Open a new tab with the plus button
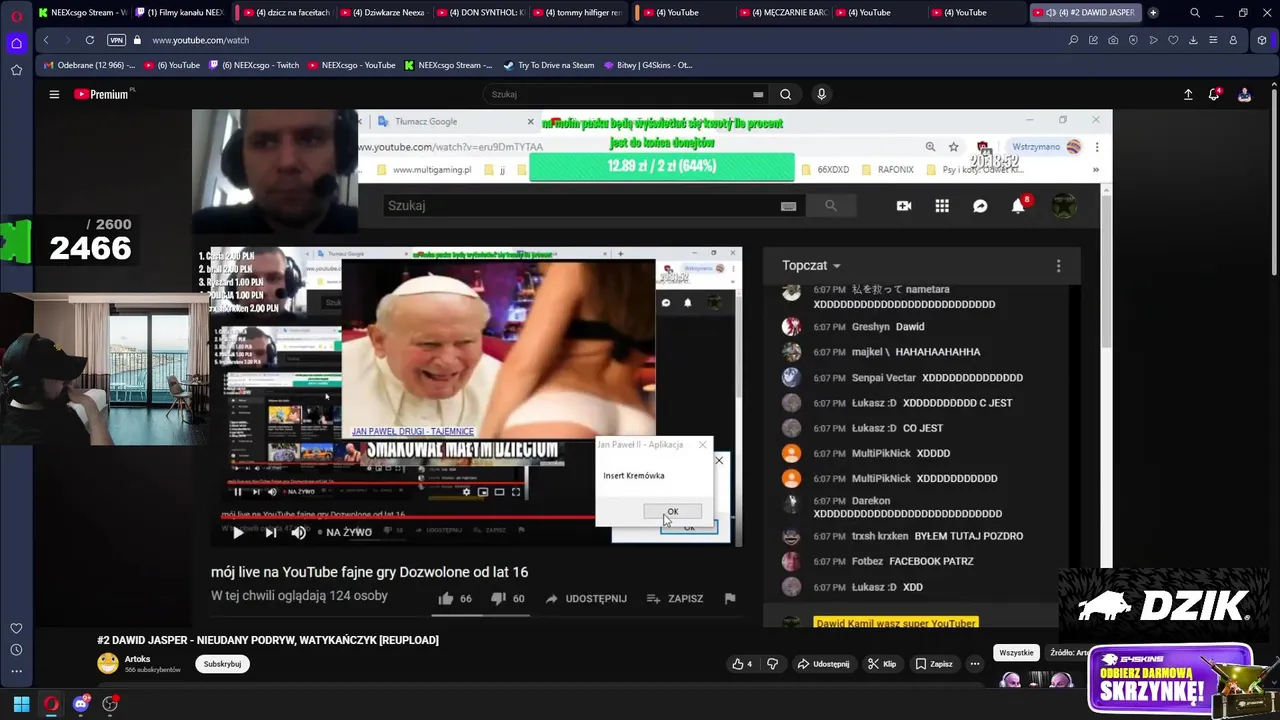Screen dimensions: 1280x720 [1153, 13]
